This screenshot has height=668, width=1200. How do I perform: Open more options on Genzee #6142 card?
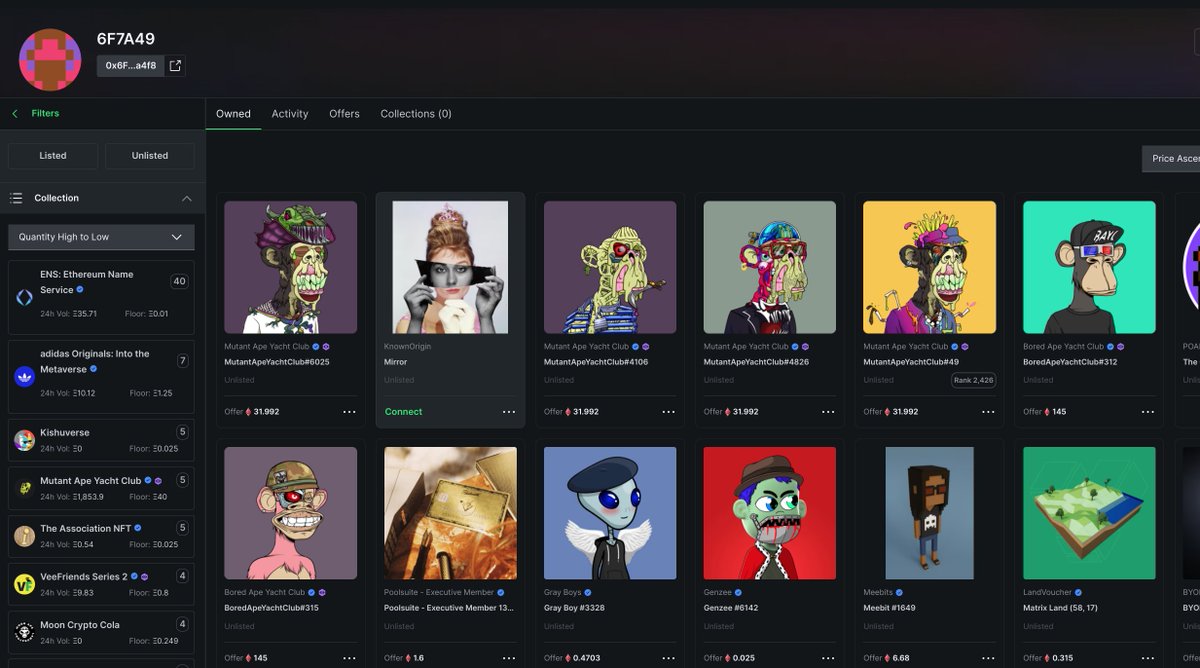[828, 658]
